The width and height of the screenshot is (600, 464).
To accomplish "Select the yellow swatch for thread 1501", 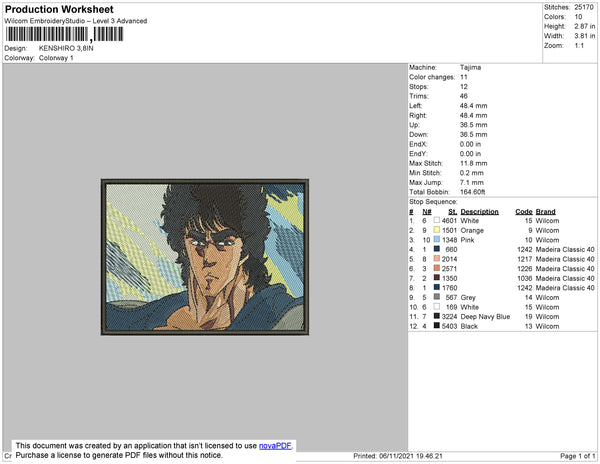I will [437, 230].
